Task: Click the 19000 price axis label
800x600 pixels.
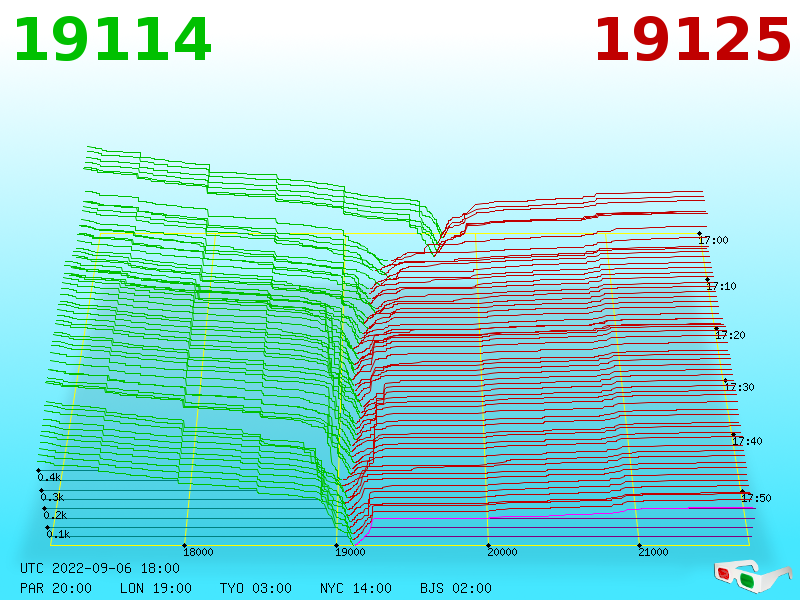Action: (351, 552)
